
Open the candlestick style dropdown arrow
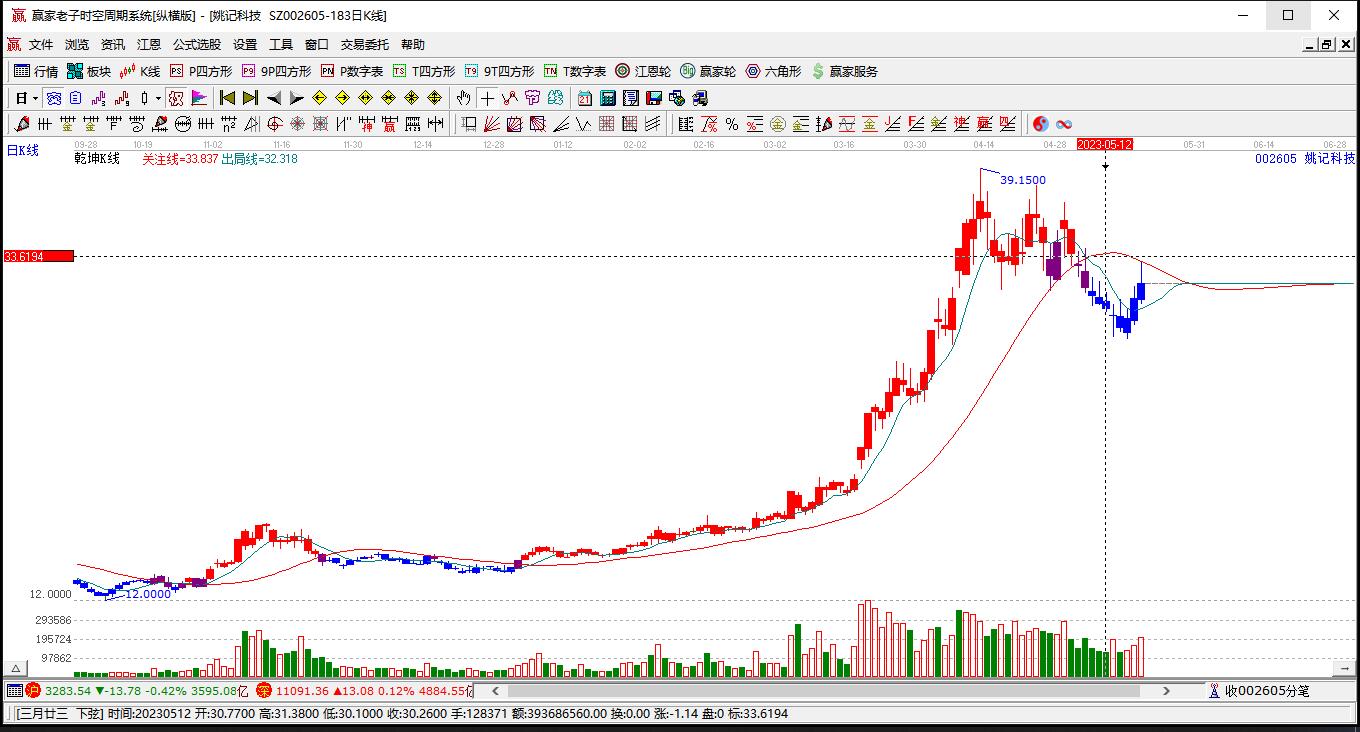click(x=158, y=98)
